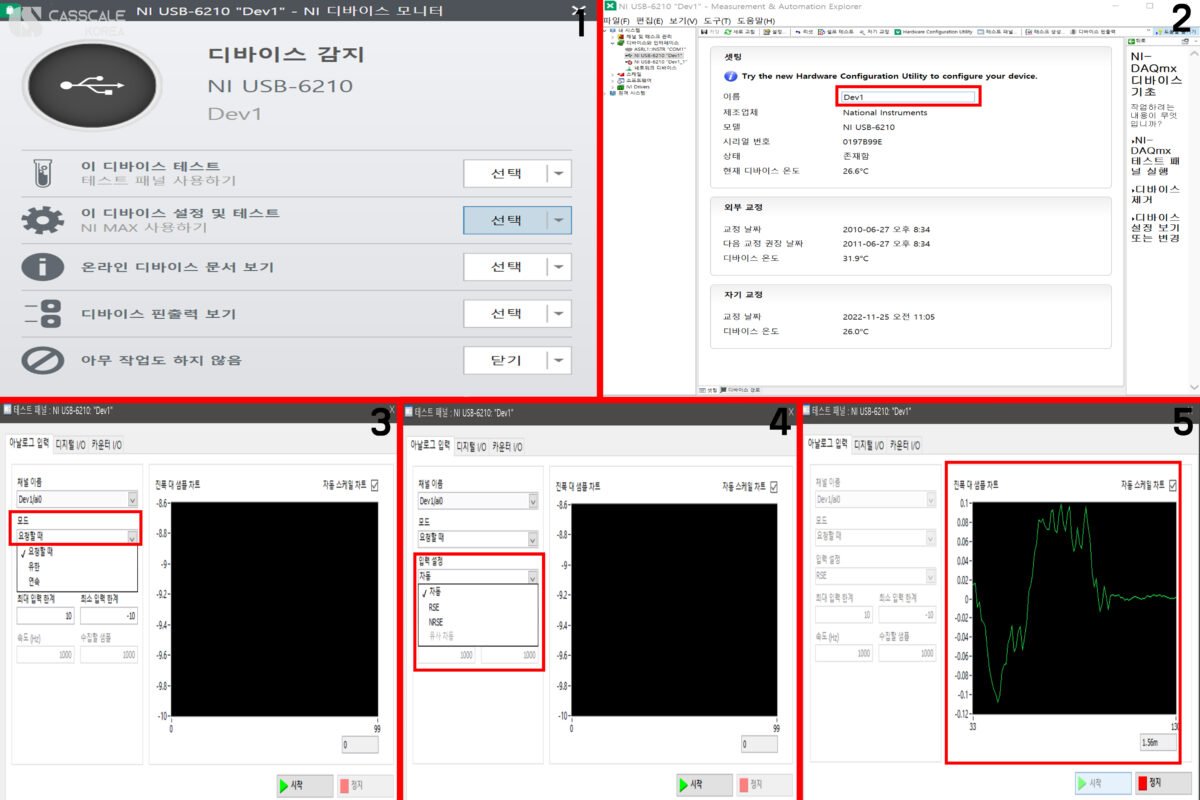Click the large USB device icon

point(91,87)
